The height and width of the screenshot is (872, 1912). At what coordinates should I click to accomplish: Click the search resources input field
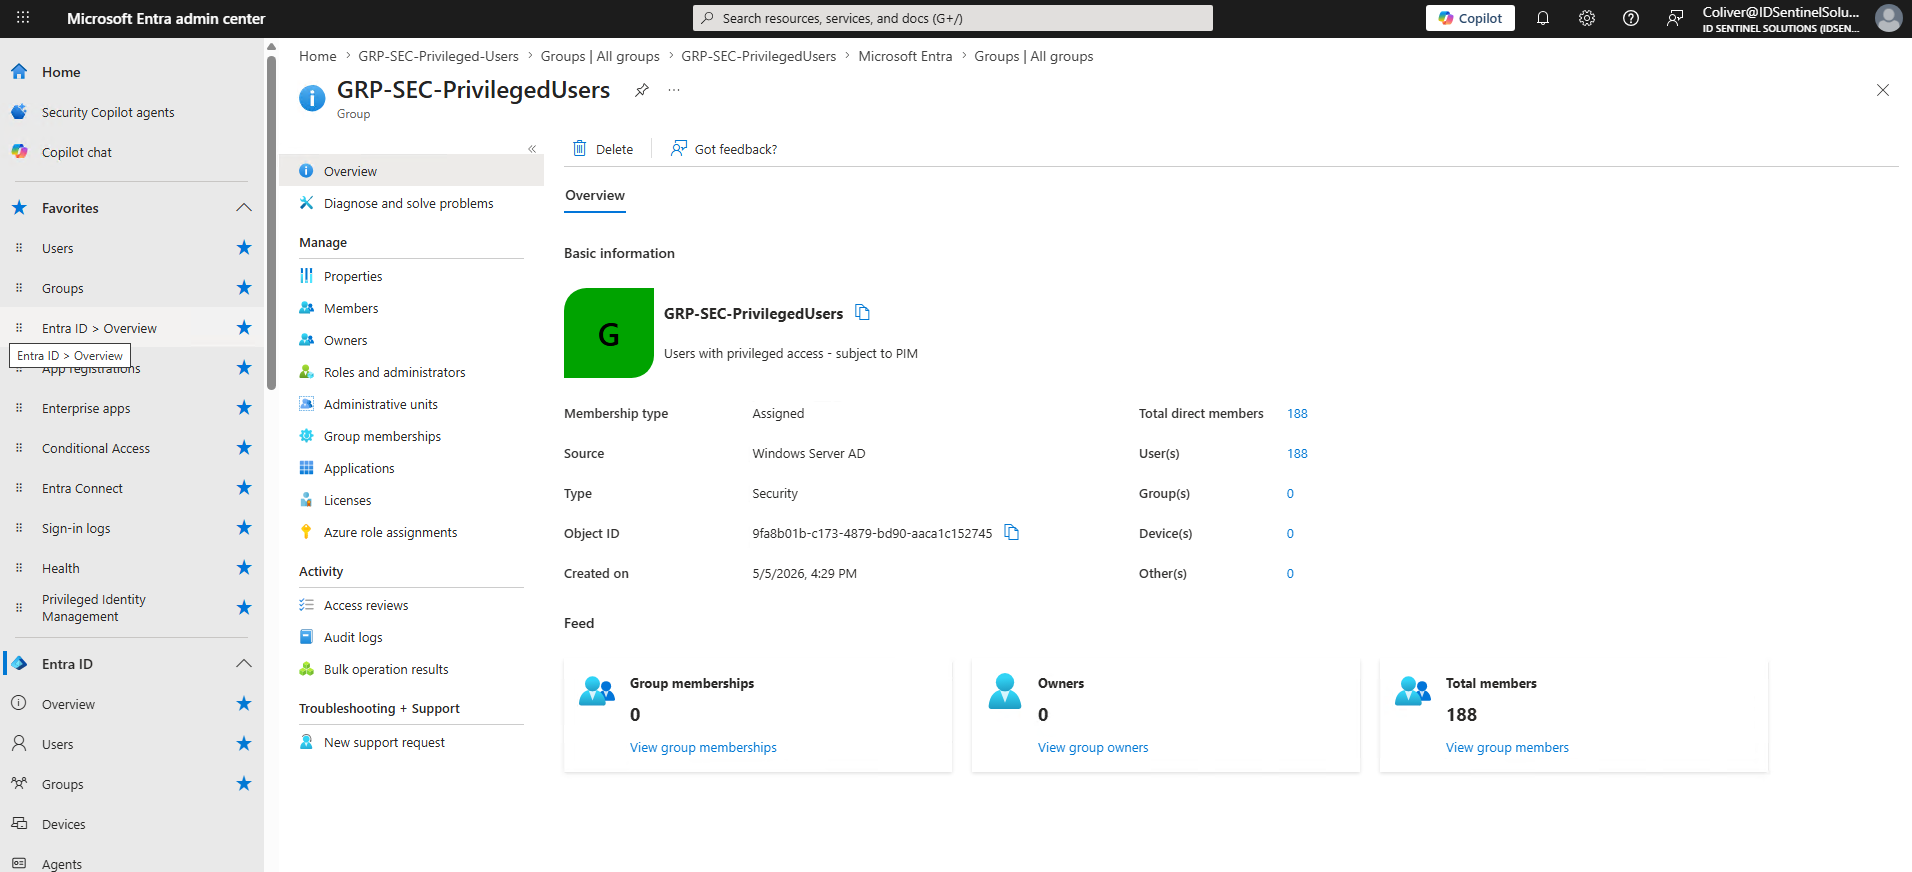click(953, 18)
